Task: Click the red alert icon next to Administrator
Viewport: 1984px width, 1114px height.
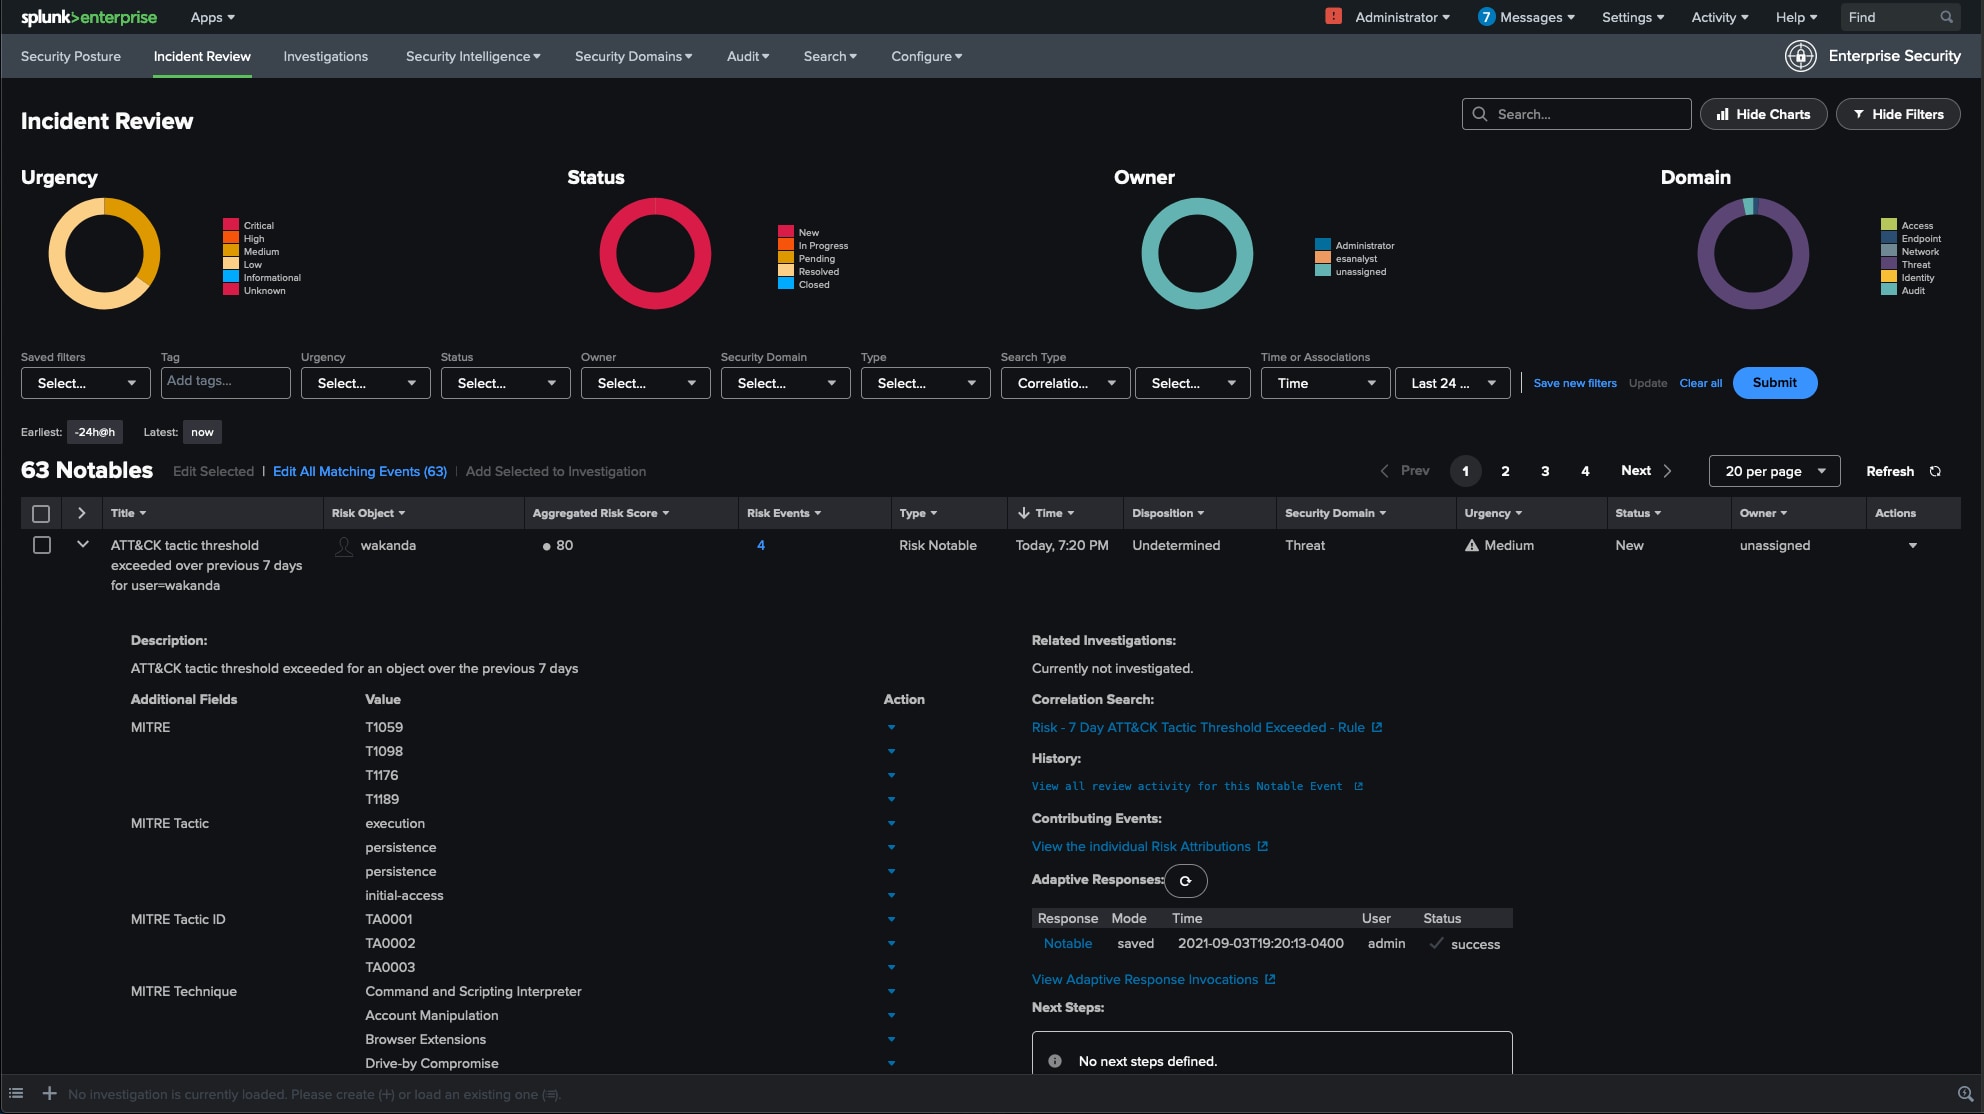Action: (x=1333, y=16)
